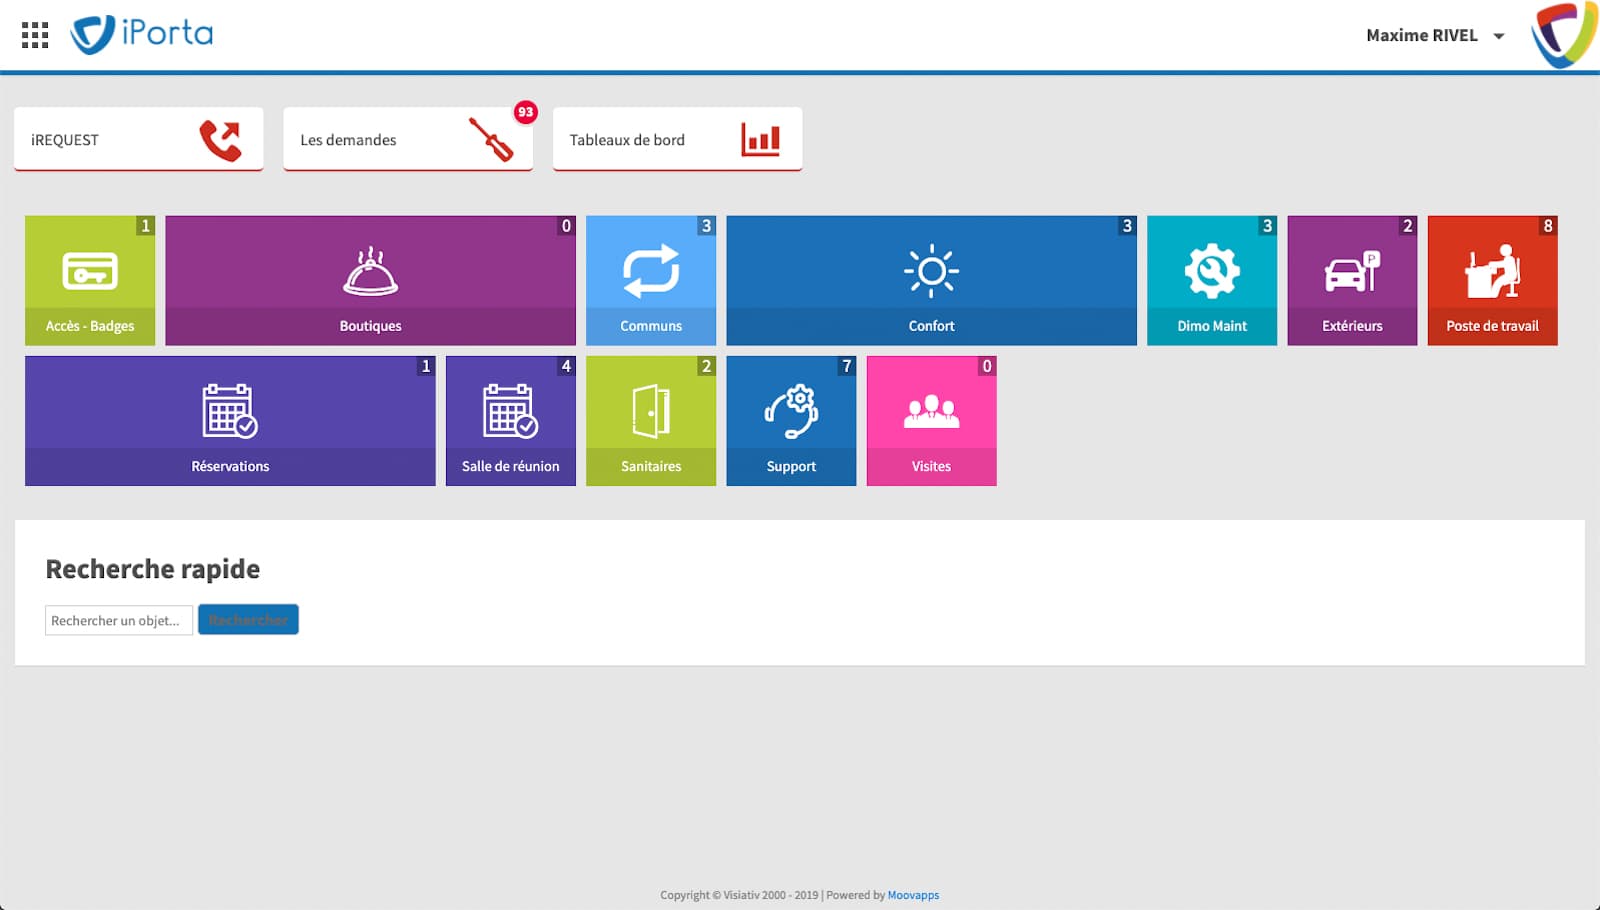Click the Confort tile label
Screen dimensions: 1600x910
click(931, 326)
